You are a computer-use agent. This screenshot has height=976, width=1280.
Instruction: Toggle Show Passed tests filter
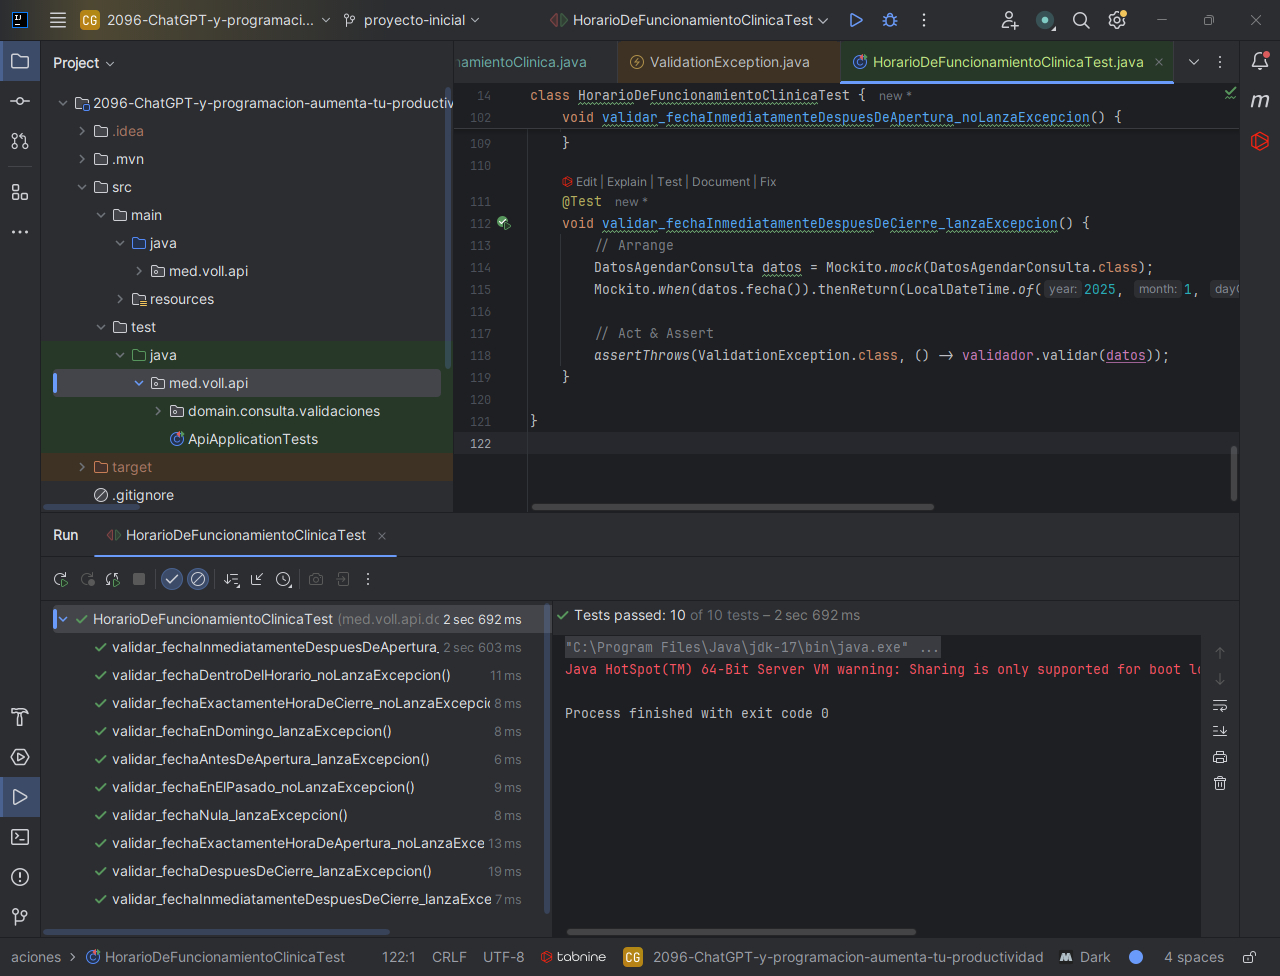coord(172,579)
